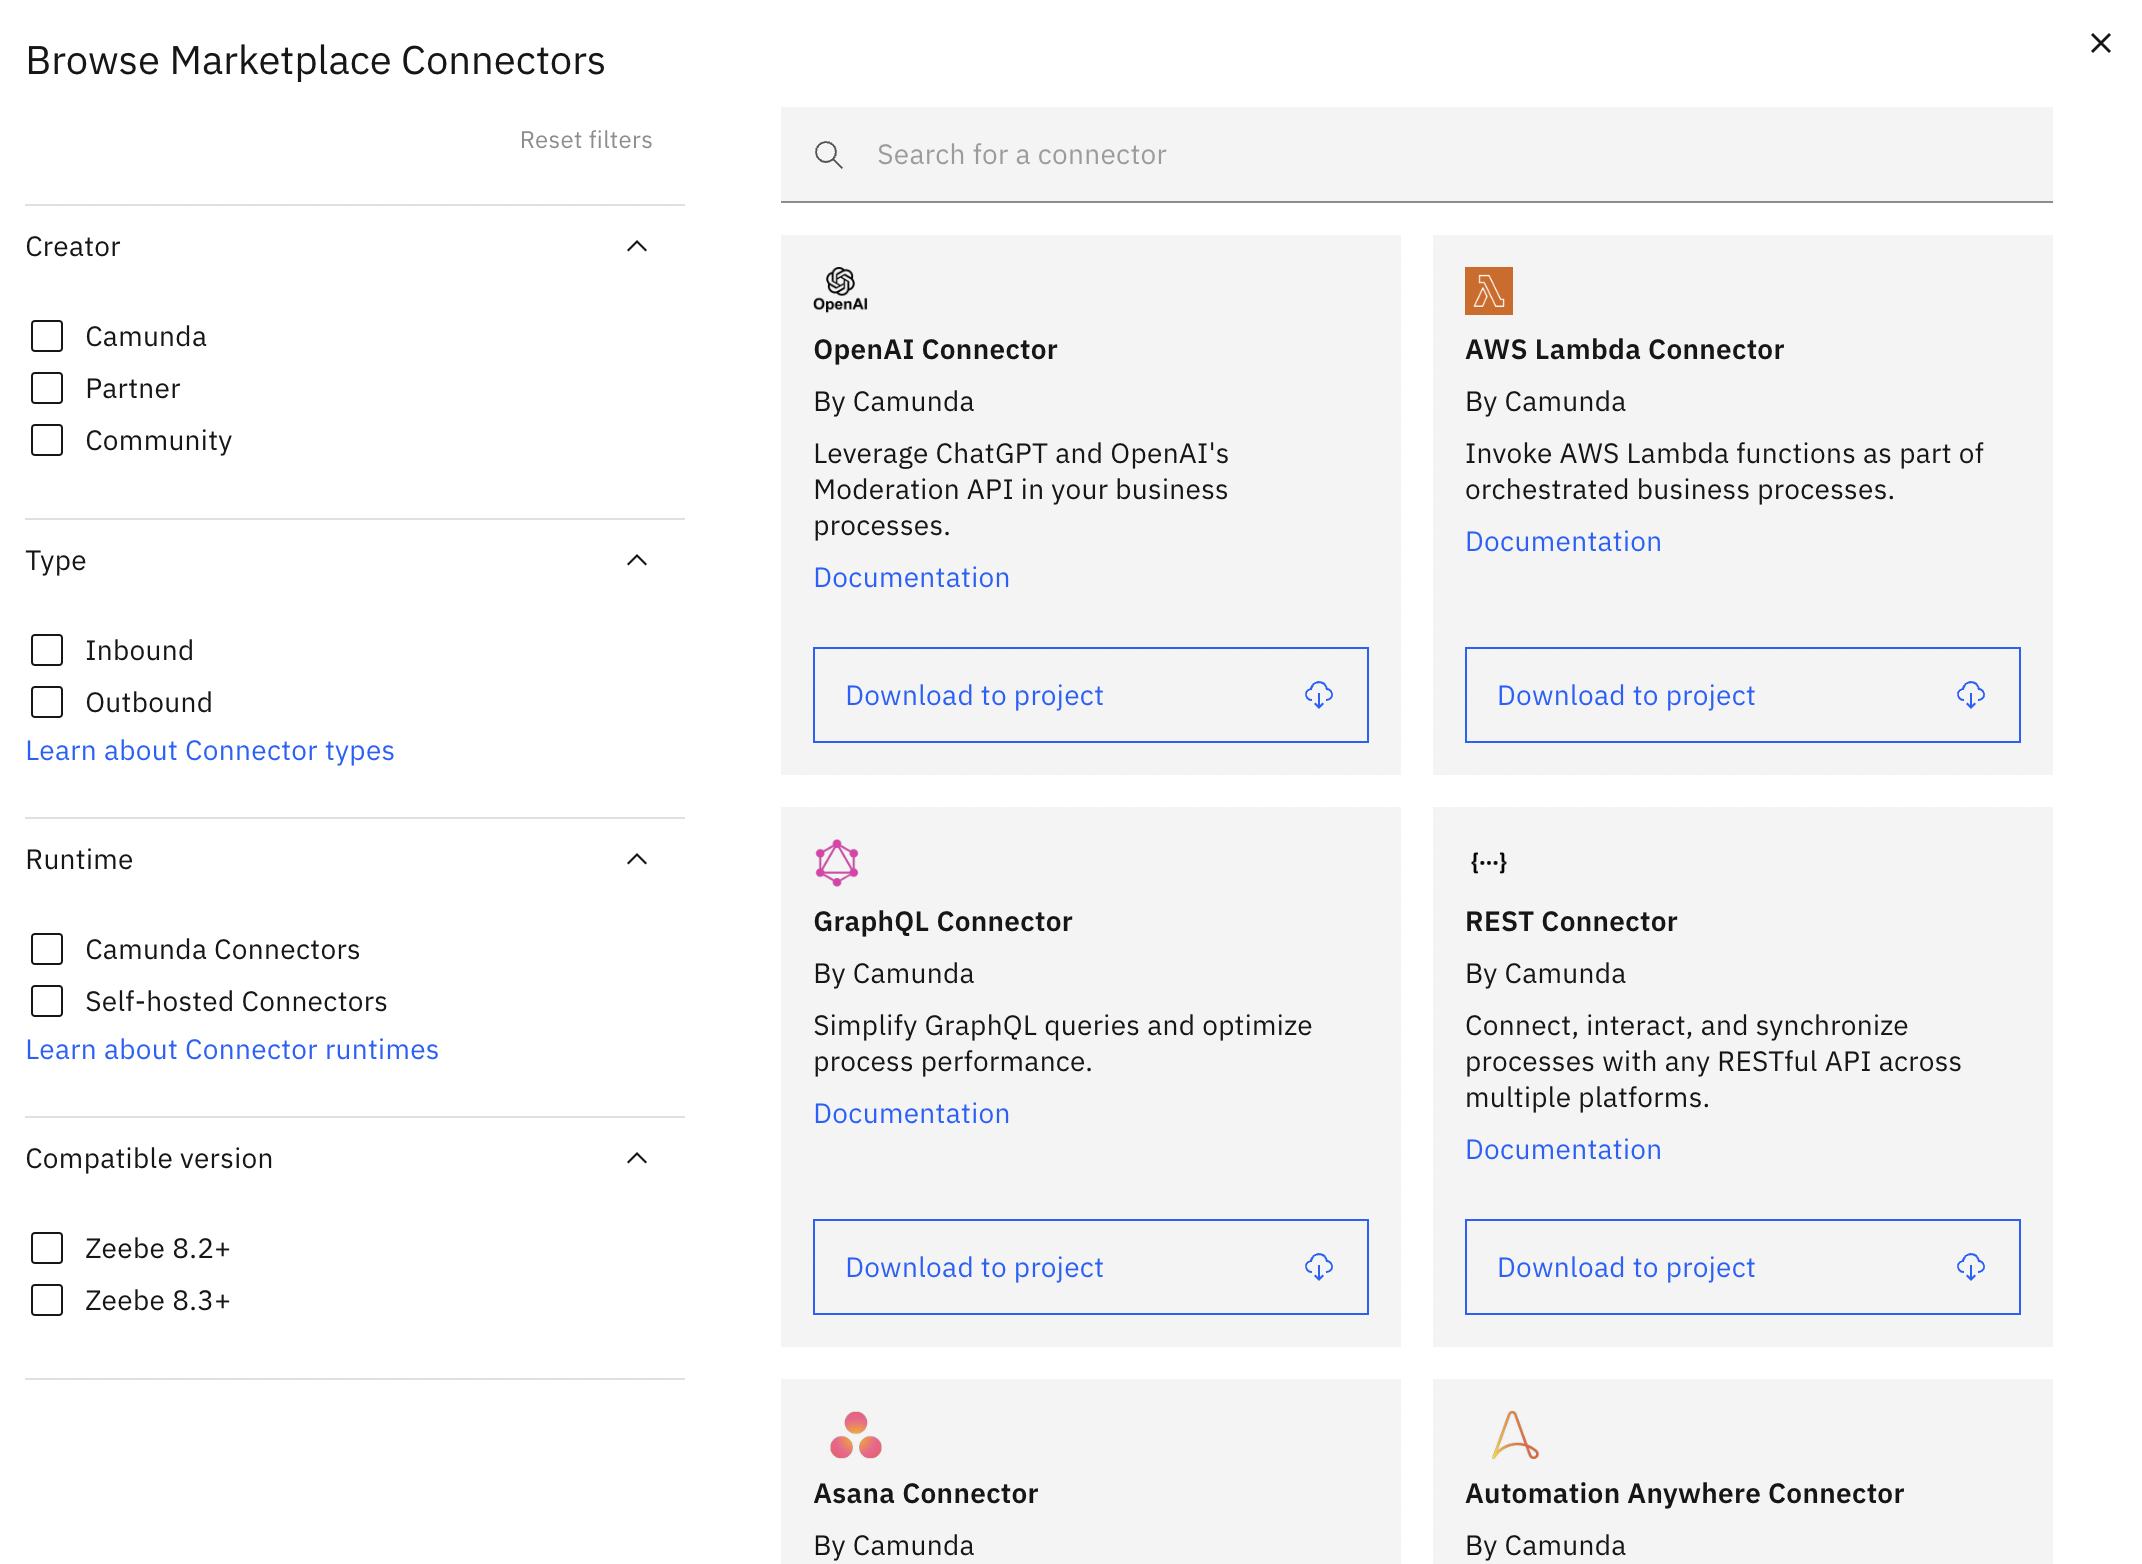Click the AWS Lambda orange icon
The height and width of the screenshot is (1564, 2142).
coord(1488,291)
